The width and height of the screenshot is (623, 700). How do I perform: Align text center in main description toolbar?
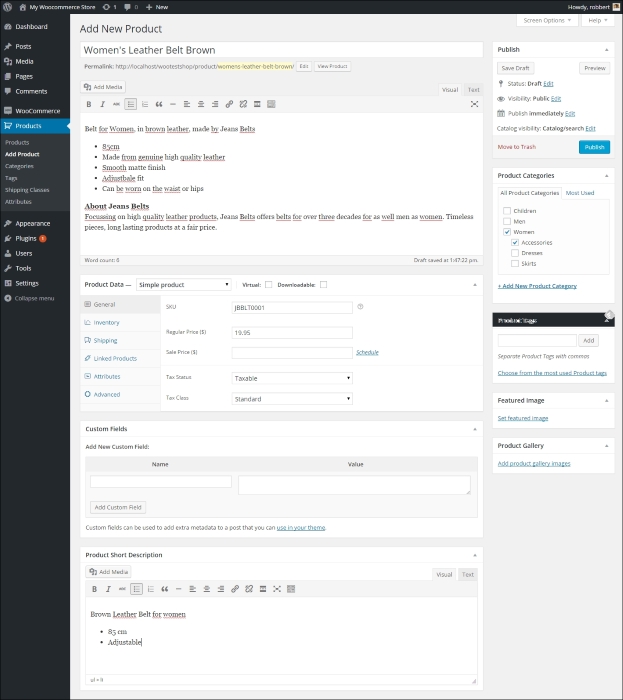pyautogui.click(x=201, y=104)
